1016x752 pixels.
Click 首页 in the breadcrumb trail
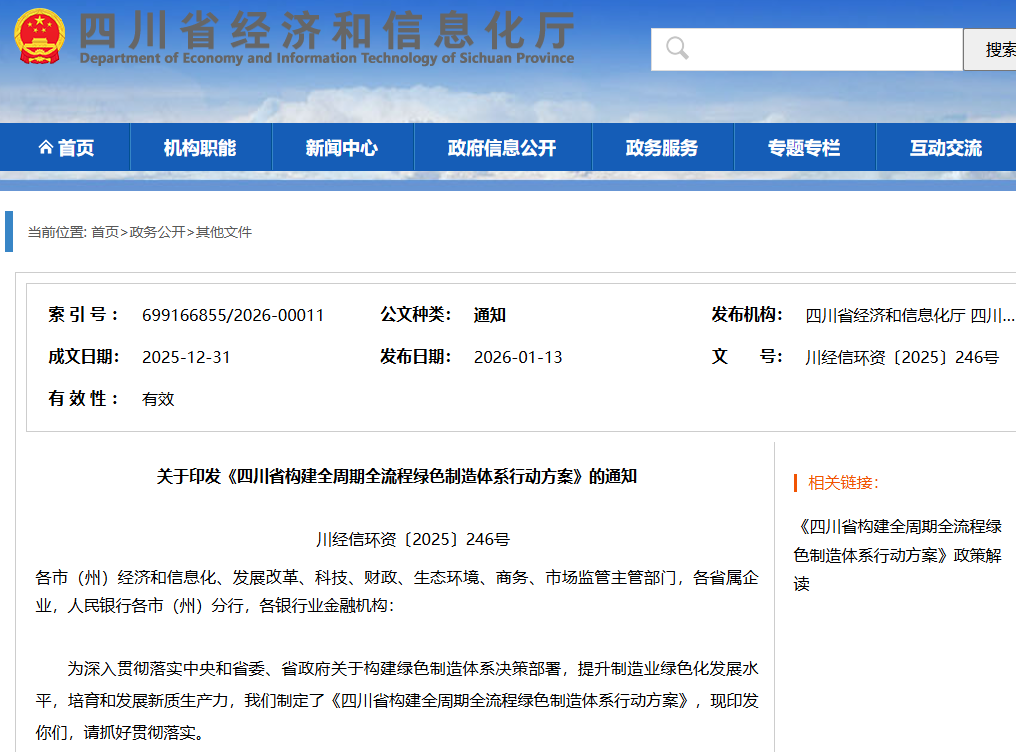pyautogui.click(x=105, y=232)
